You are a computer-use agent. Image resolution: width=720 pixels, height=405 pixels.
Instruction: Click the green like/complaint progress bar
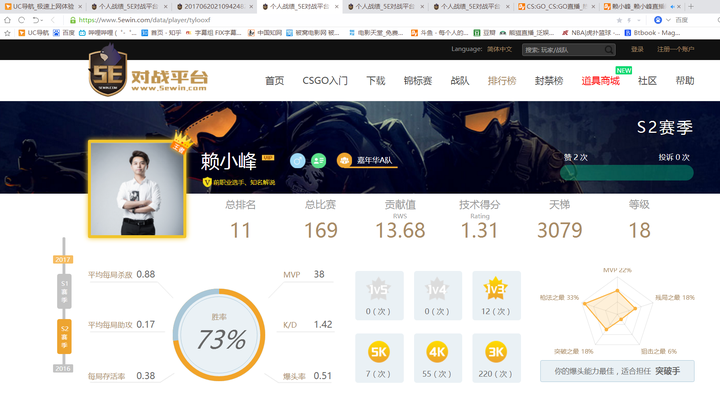627,173
